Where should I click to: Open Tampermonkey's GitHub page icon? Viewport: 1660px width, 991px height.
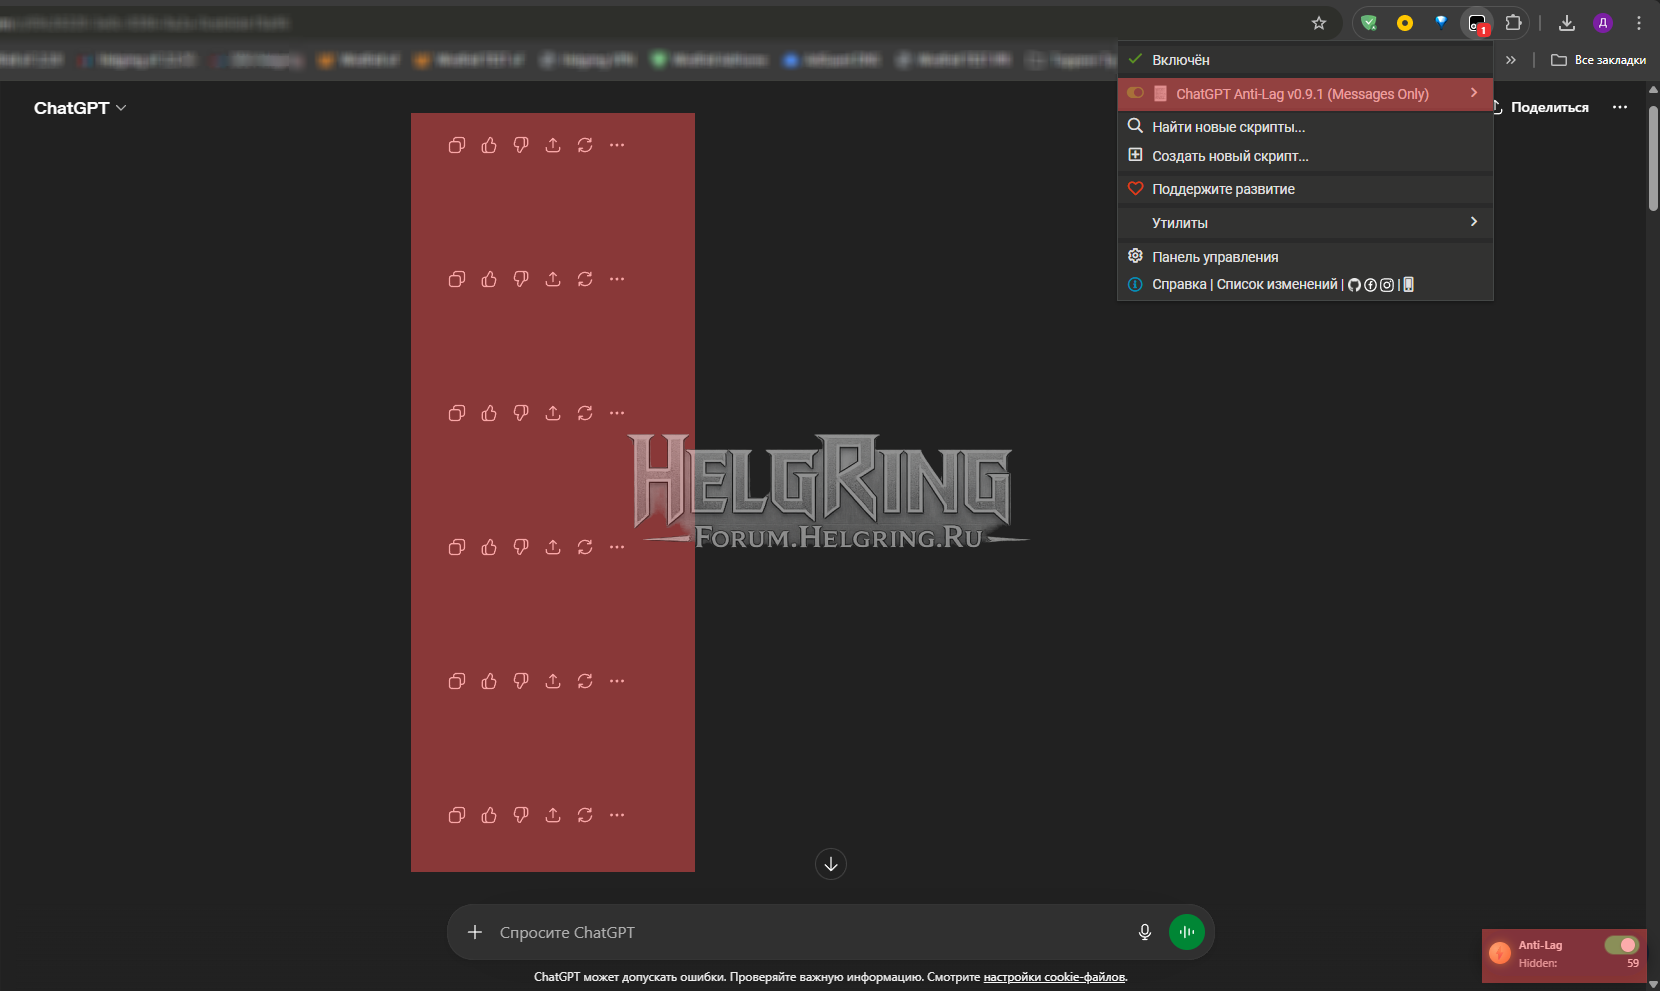coord(1355,285)
